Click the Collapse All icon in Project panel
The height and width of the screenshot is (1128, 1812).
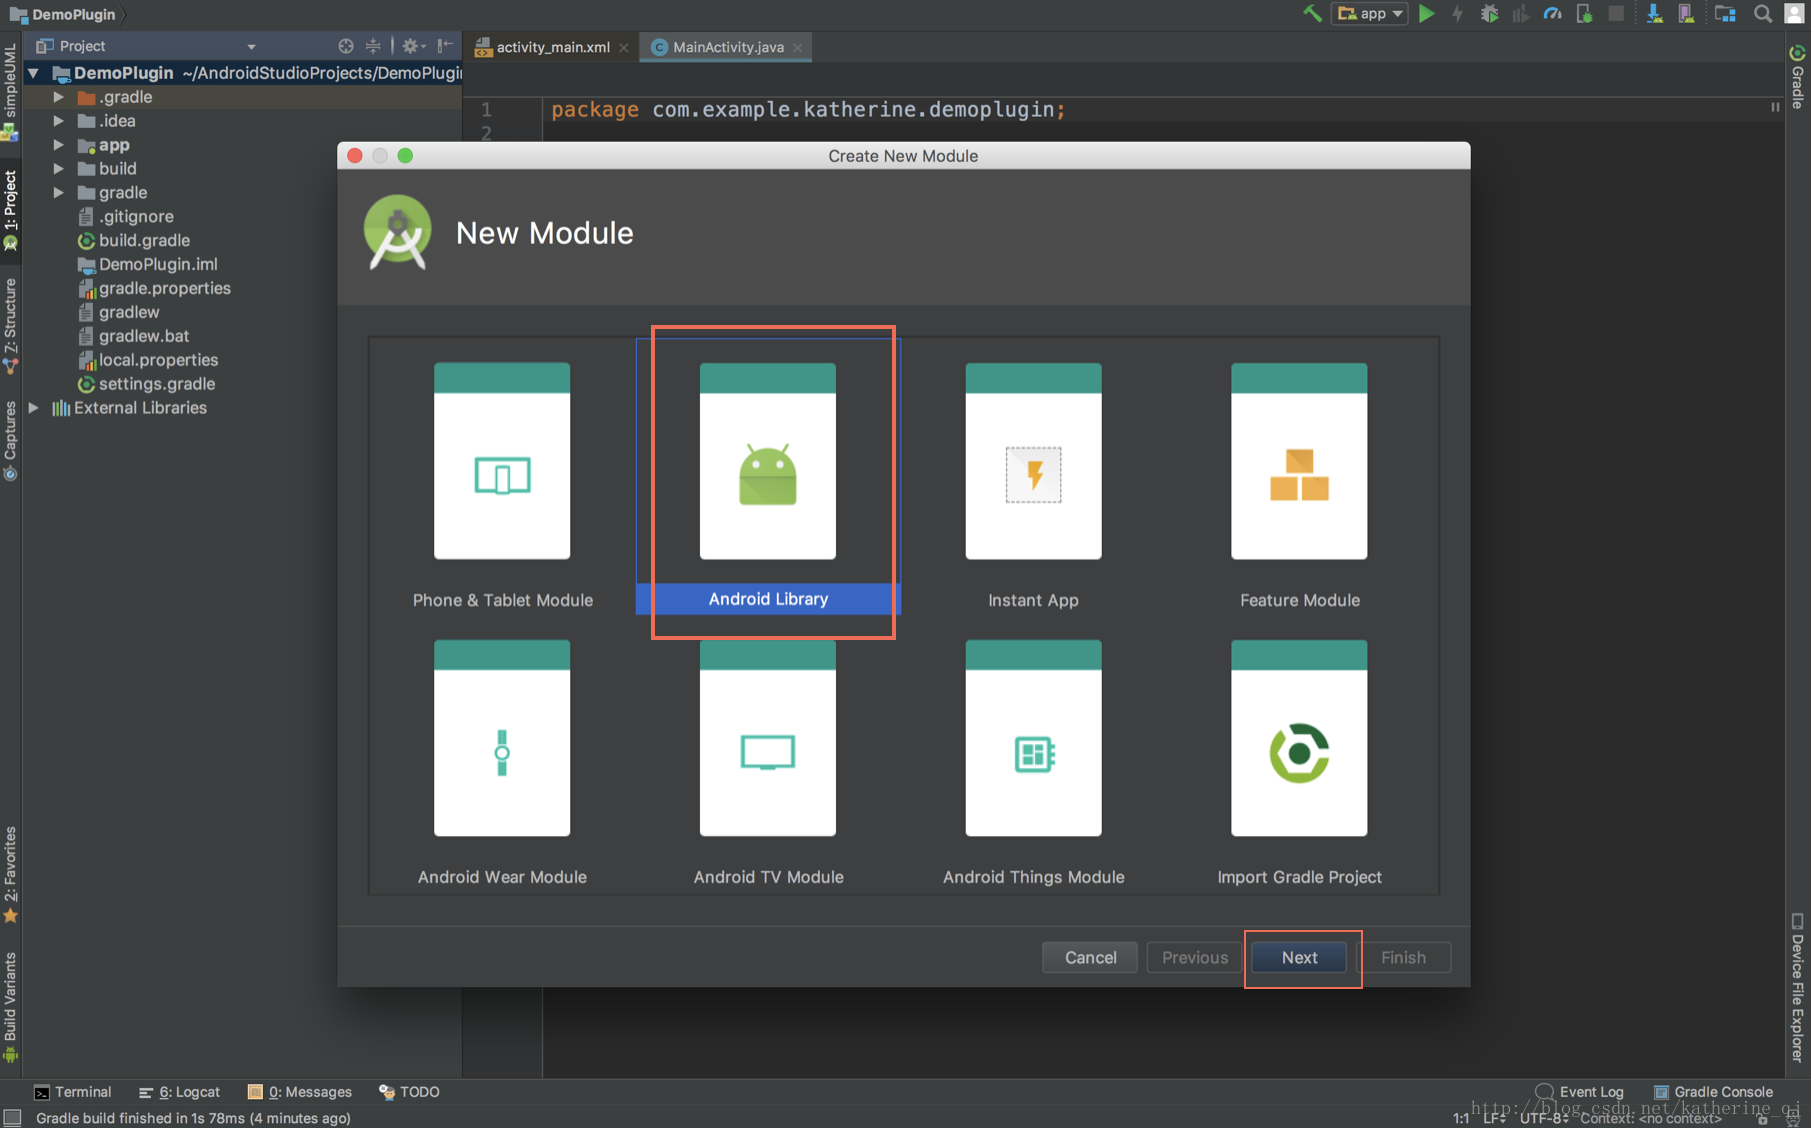(x=373, y=46)
